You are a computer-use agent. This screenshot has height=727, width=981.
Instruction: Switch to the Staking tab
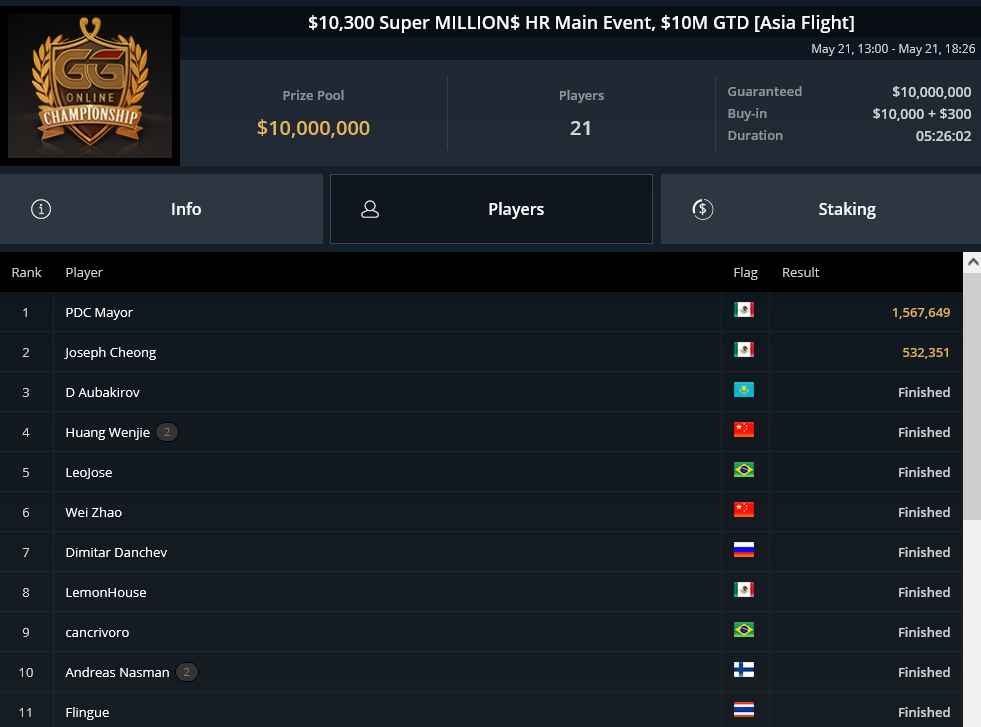pyautogui.click(x=821, y=209)
